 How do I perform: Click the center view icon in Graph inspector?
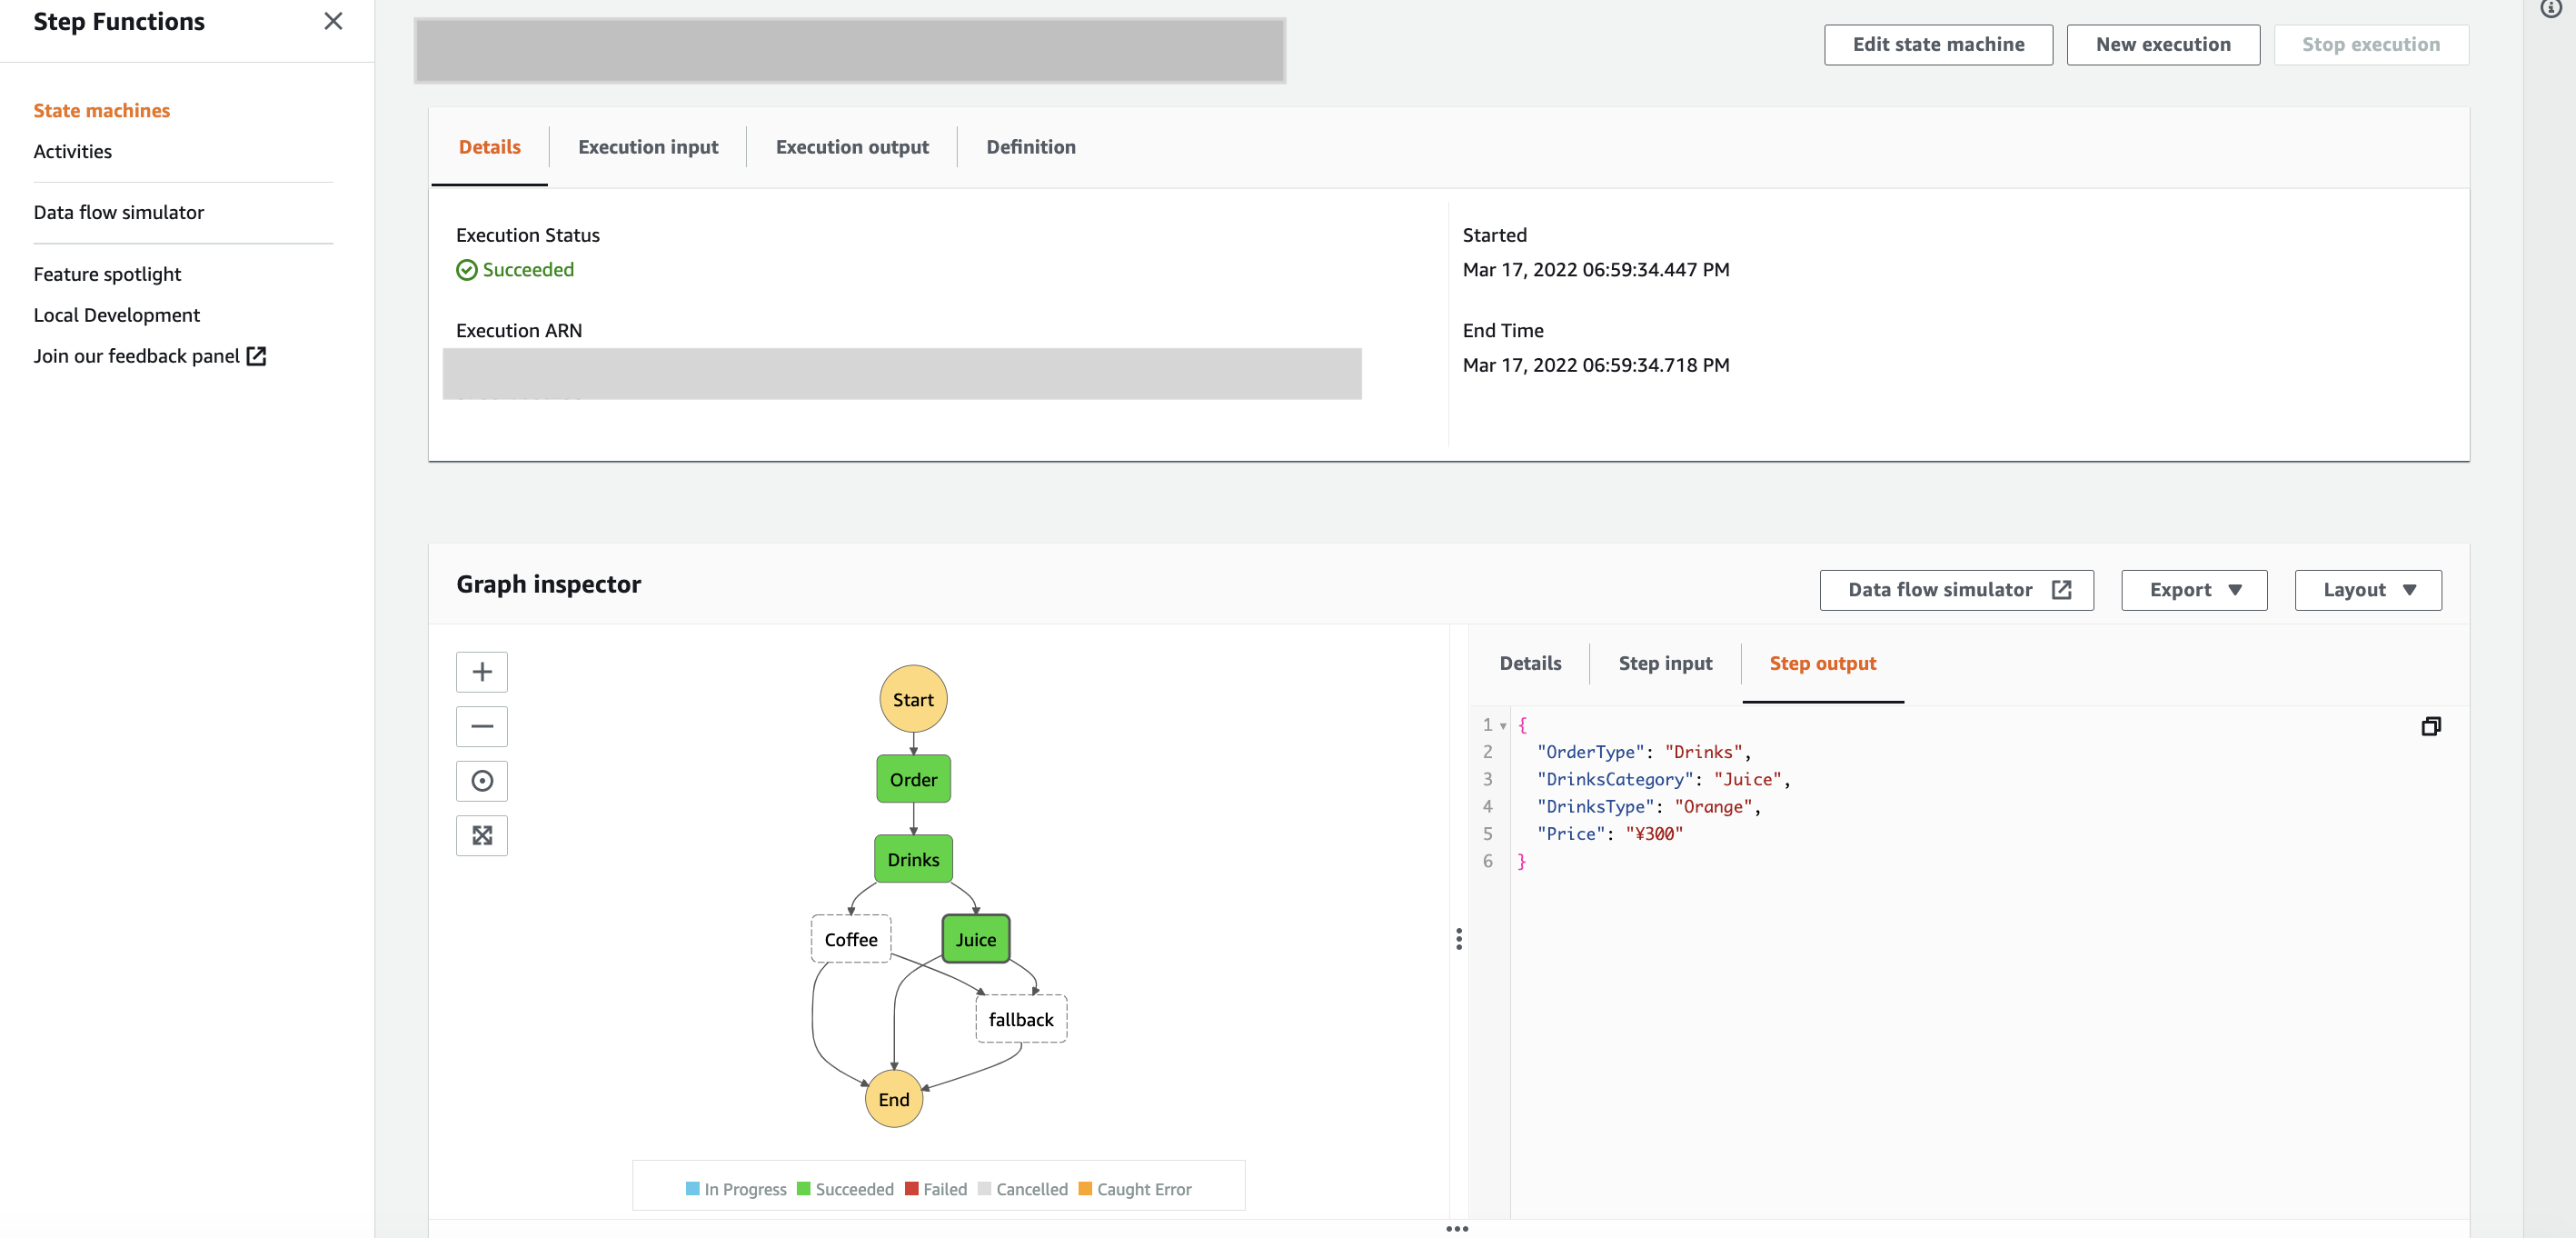[482, 781]
